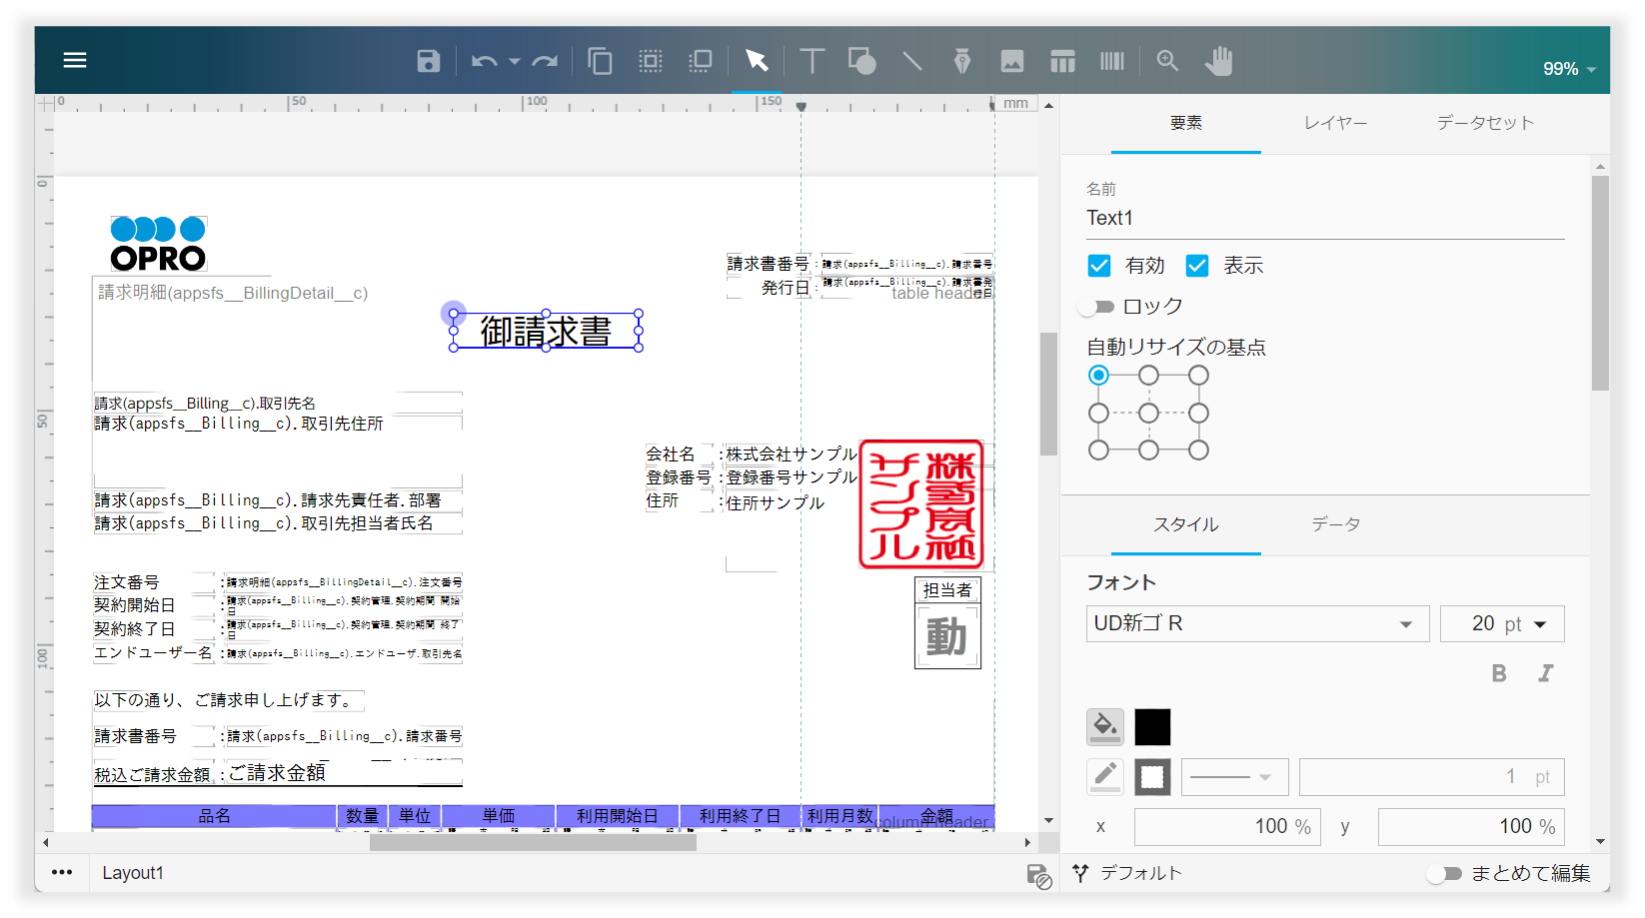Viewport: 1645px width, 918px height.
Task: Select bottom-right auto-resize anchor point
Action: [x=1199, y=450]
